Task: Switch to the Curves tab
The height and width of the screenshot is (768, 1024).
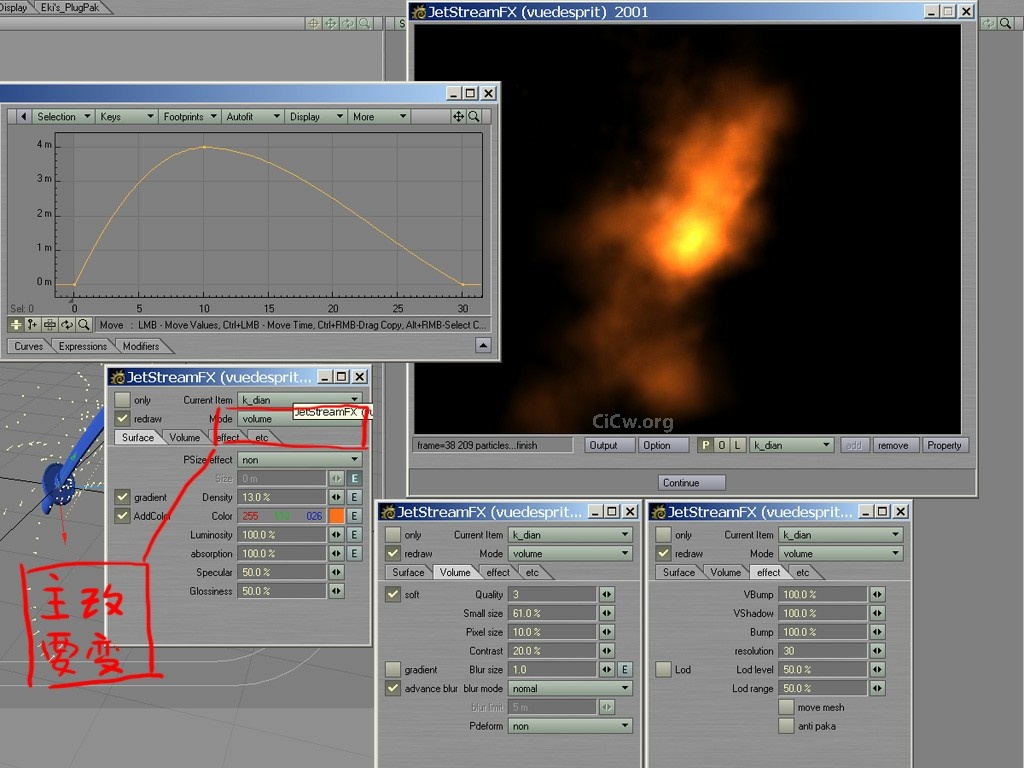Action: tap(29, 346)
